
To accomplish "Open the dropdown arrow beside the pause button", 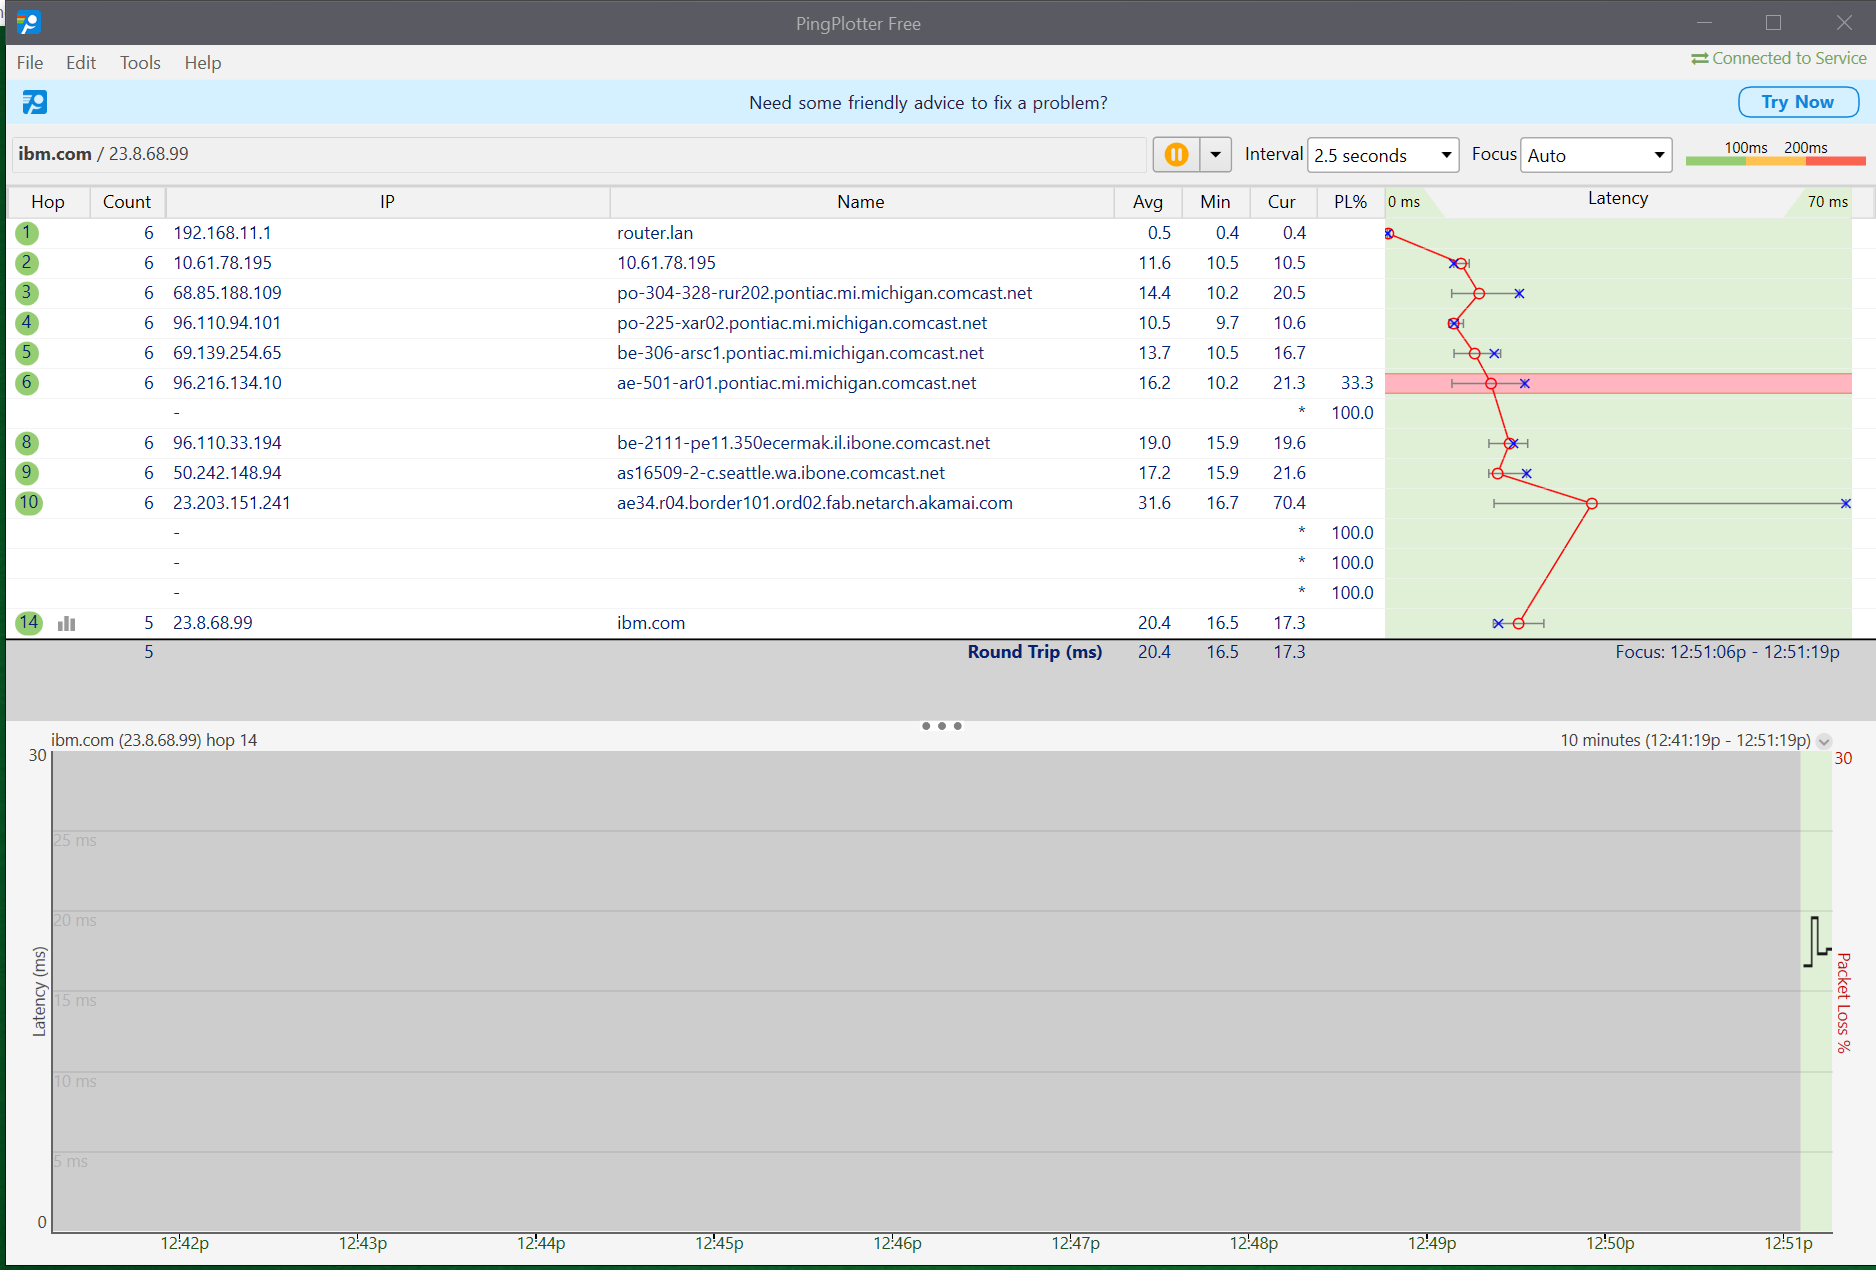I will (1215, 155).
